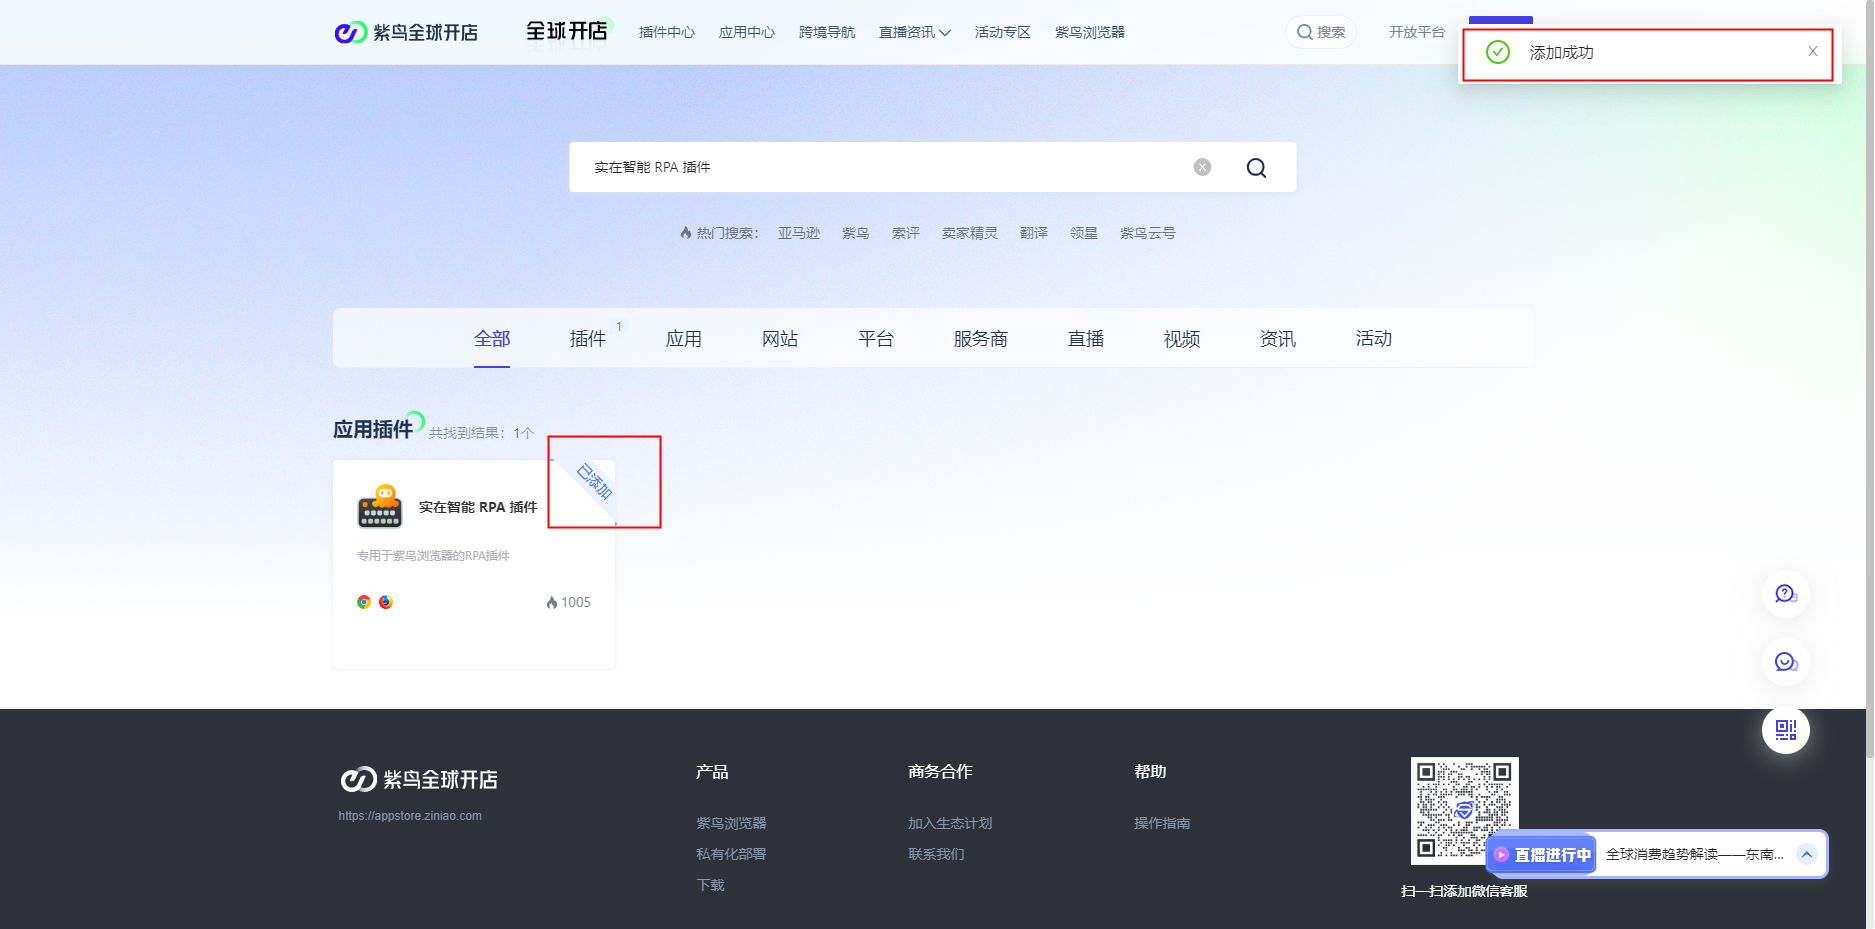1875x929 pixels.
Task: Open the help question floating icon
Action: pyautogui.click(x=1785, y=594)
